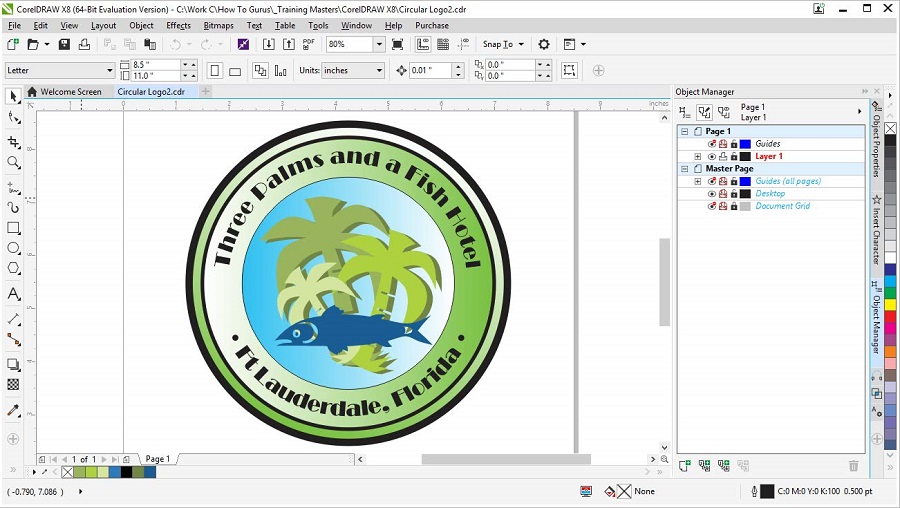Screen dimensions: 900x508
Task: Select the Shape tool
Action: click(x=14, y=118)
